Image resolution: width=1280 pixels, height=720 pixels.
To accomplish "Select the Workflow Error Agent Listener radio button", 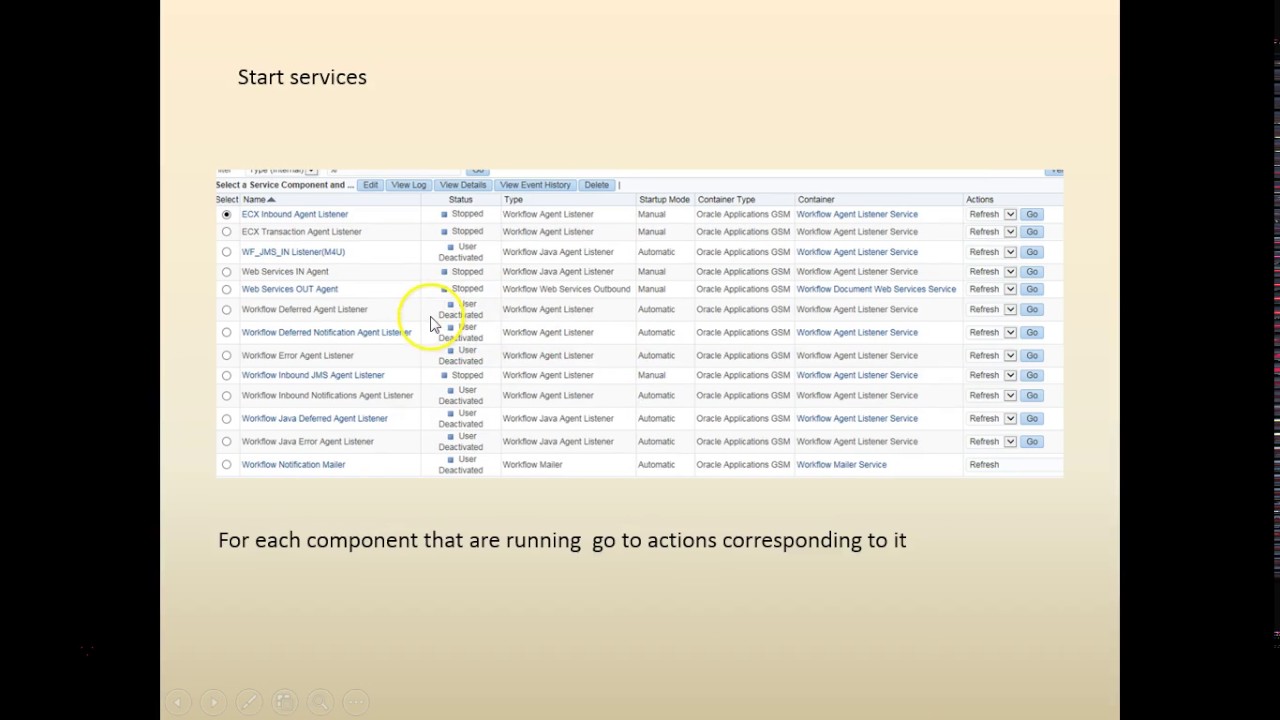I will pos(227,355).
